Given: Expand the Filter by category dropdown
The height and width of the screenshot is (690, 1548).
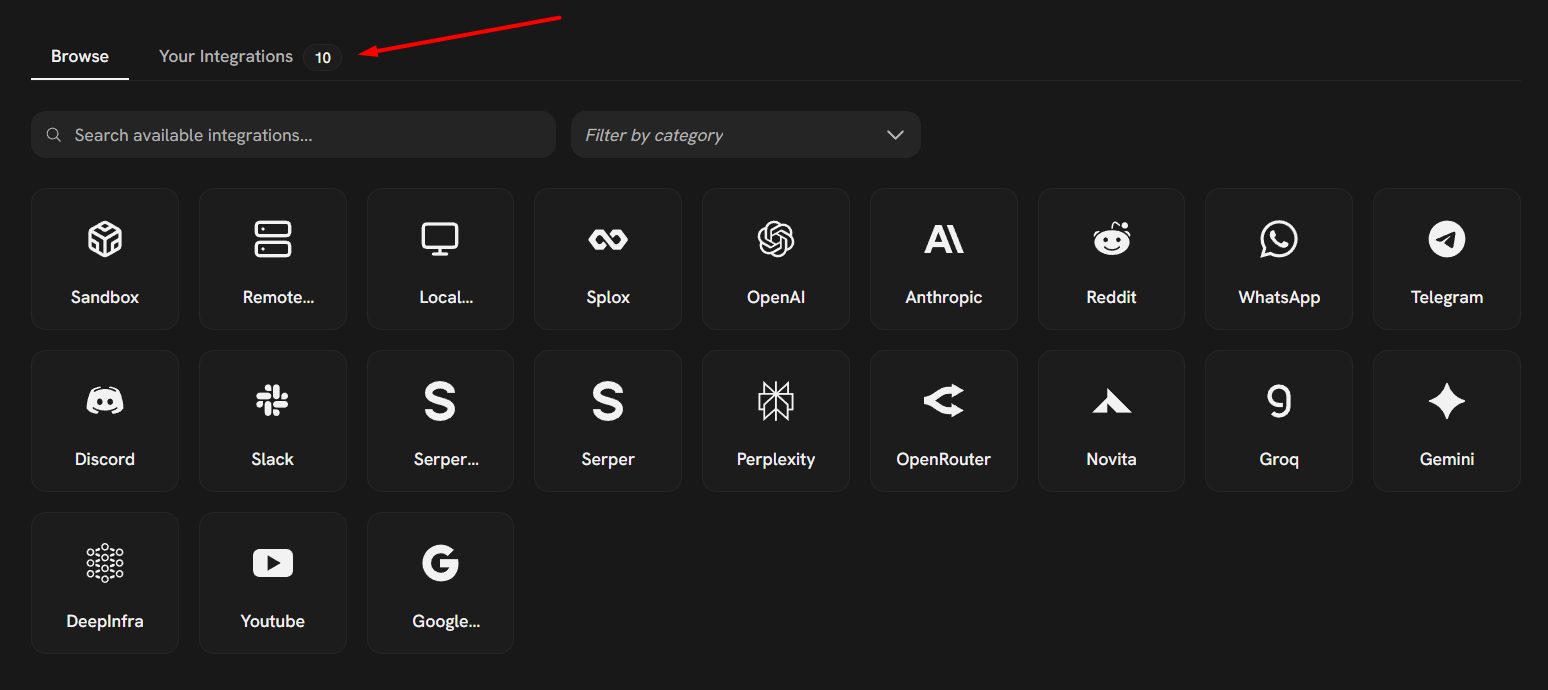Looking at the screenshot, I should coord(745,135).
